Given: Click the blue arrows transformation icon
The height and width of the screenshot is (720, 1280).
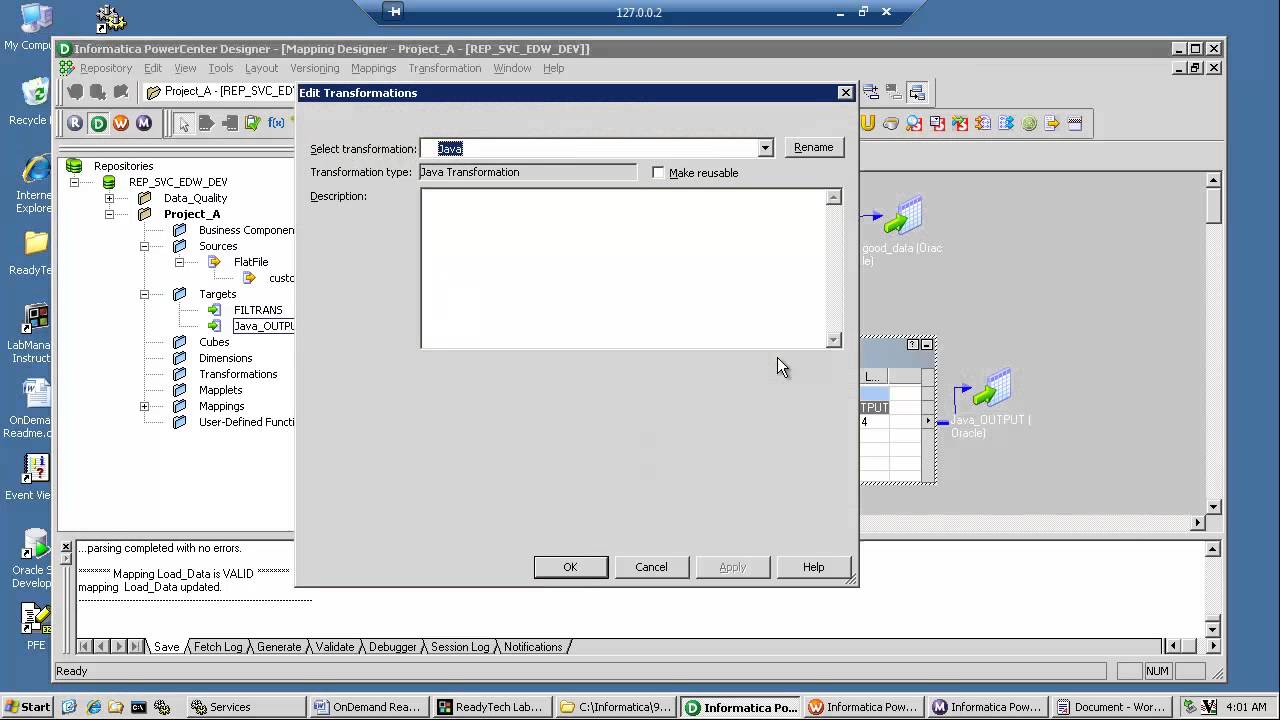Looking at the screenshot, I should pyautogui.click(x=1006, y=123).
